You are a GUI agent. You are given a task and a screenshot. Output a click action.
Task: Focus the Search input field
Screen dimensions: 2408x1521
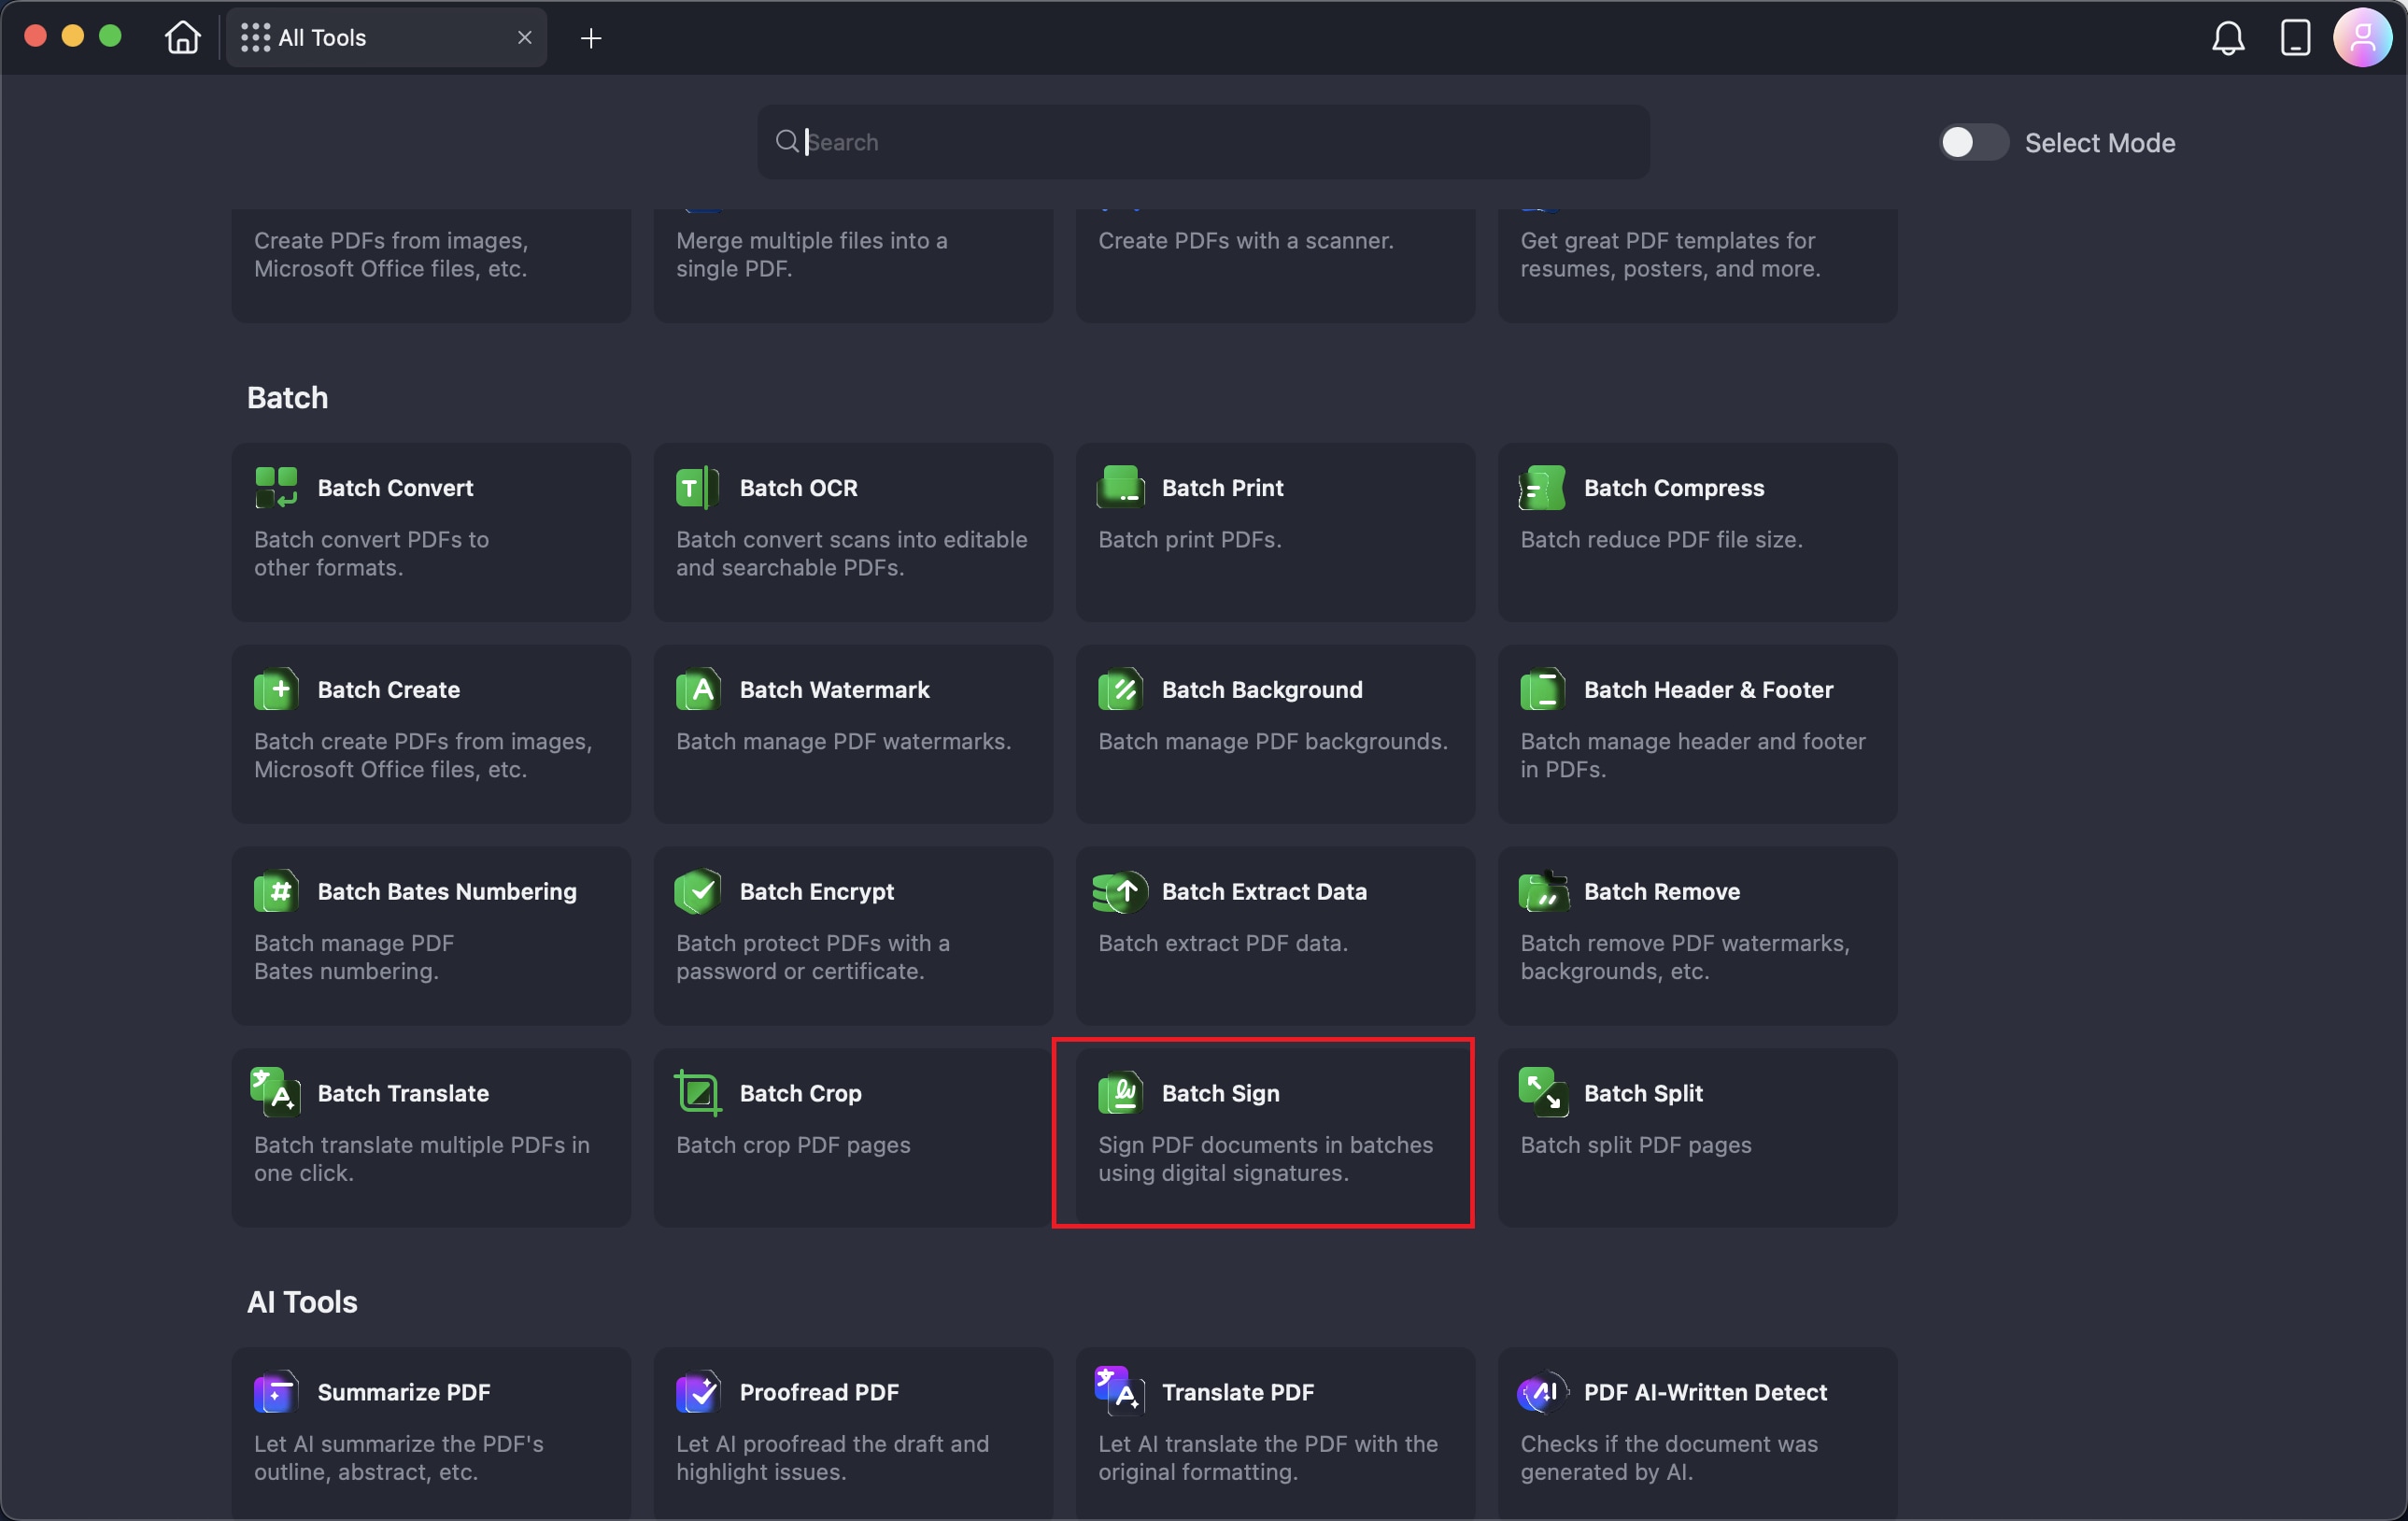coord(1204,142)
